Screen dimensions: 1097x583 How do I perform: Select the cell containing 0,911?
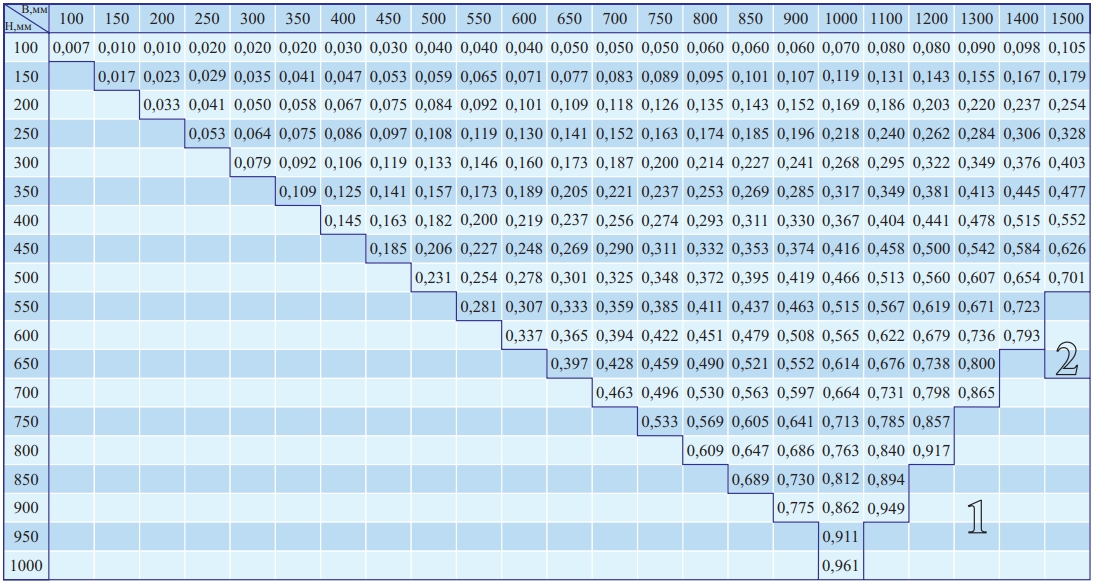pyautogui.click(x=840, y=537)
